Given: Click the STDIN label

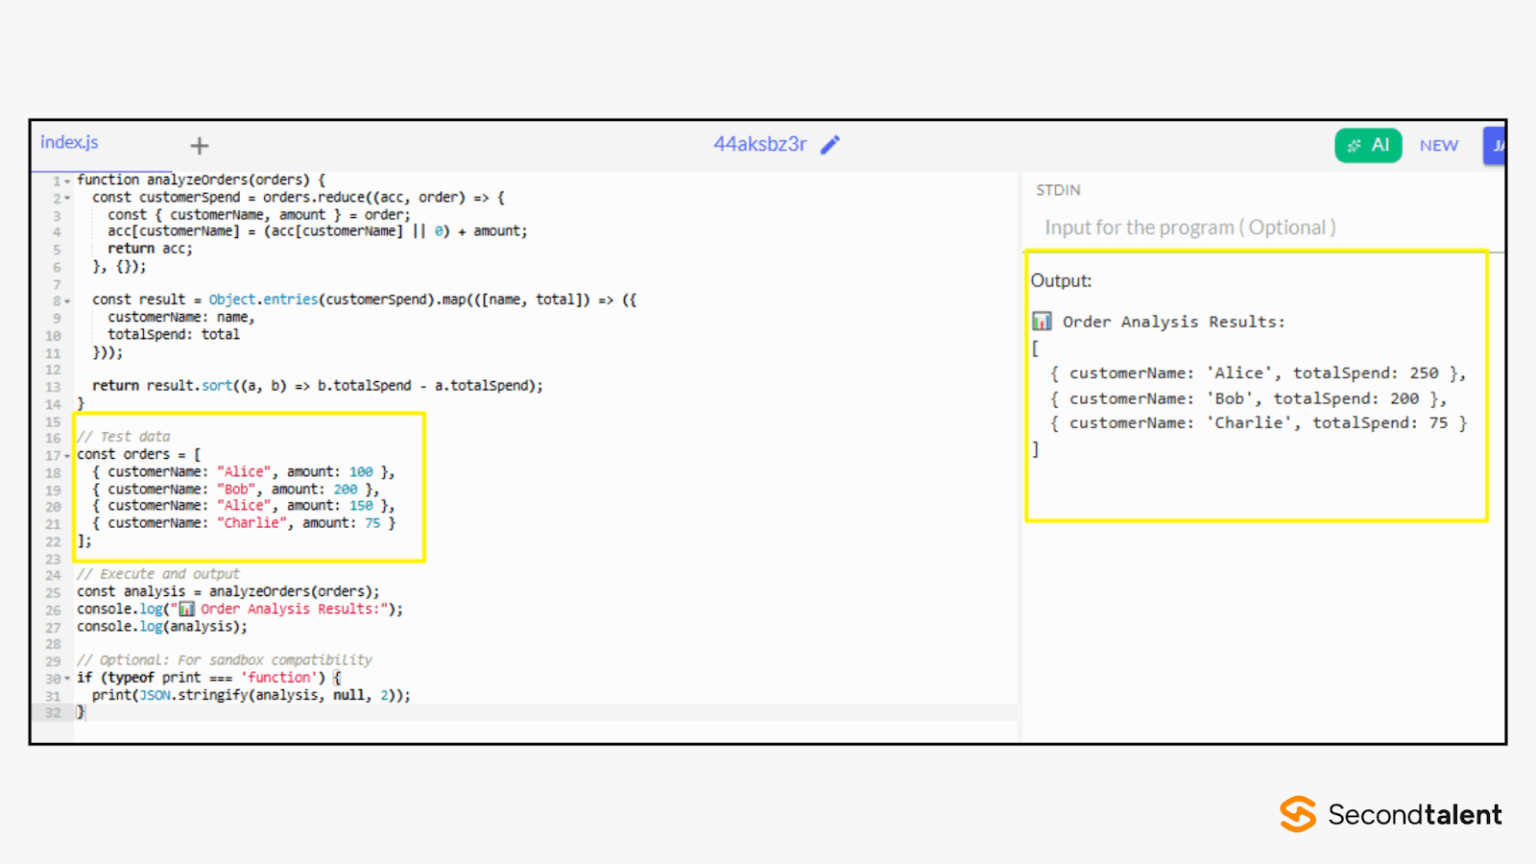Looking at the screenshot, I should click(1058, 190).
